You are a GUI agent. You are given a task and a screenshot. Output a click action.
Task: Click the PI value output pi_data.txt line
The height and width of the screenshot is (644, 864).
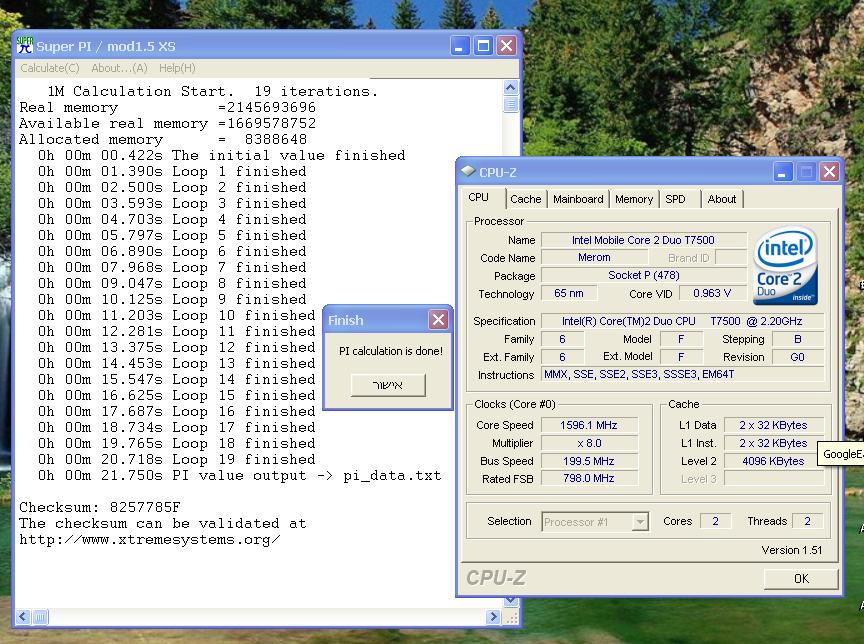pos(239,475)
